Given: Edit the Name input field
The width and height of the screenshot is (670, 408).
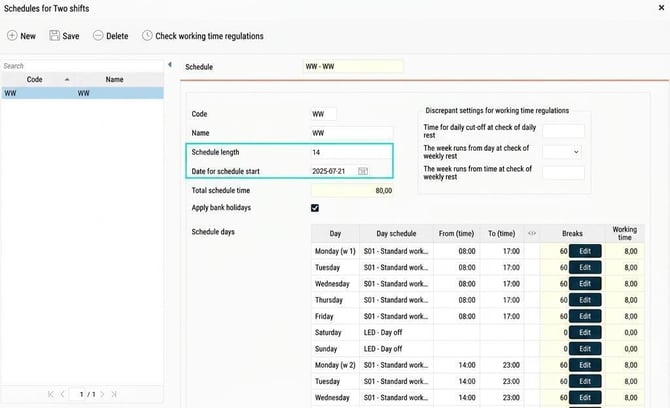Looking at the screenshot, I should click(351, 133).
